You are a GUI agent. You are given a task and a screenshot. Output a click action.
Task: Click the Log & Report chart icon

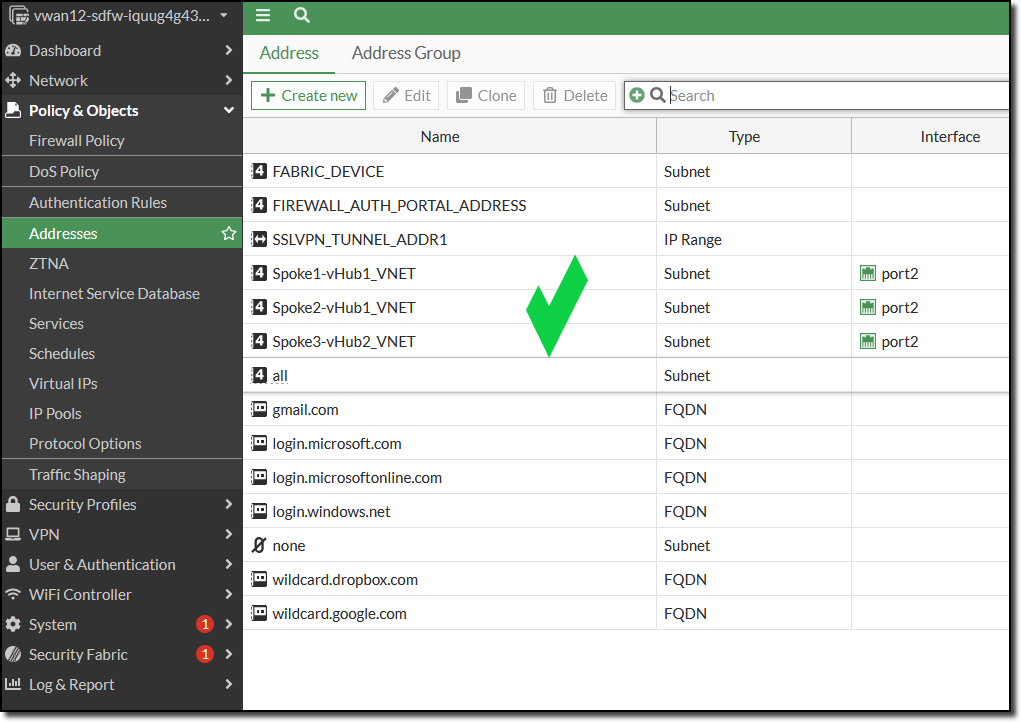pos(13,684)
